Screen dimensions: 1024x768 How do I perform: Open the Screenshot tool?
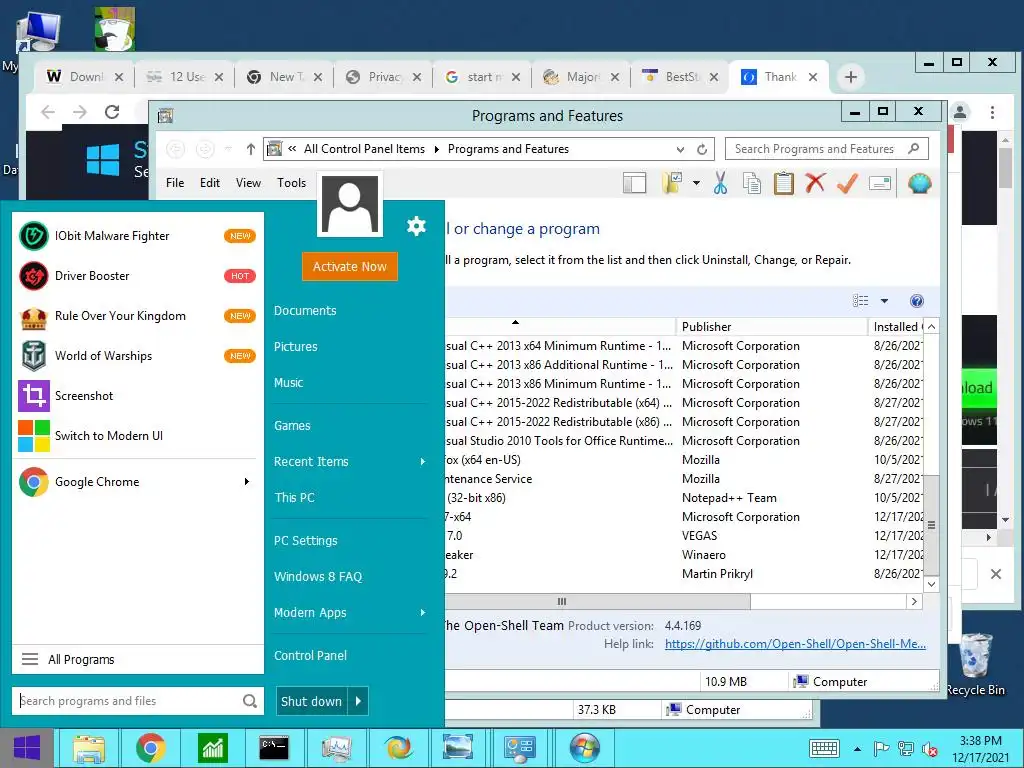137,396
